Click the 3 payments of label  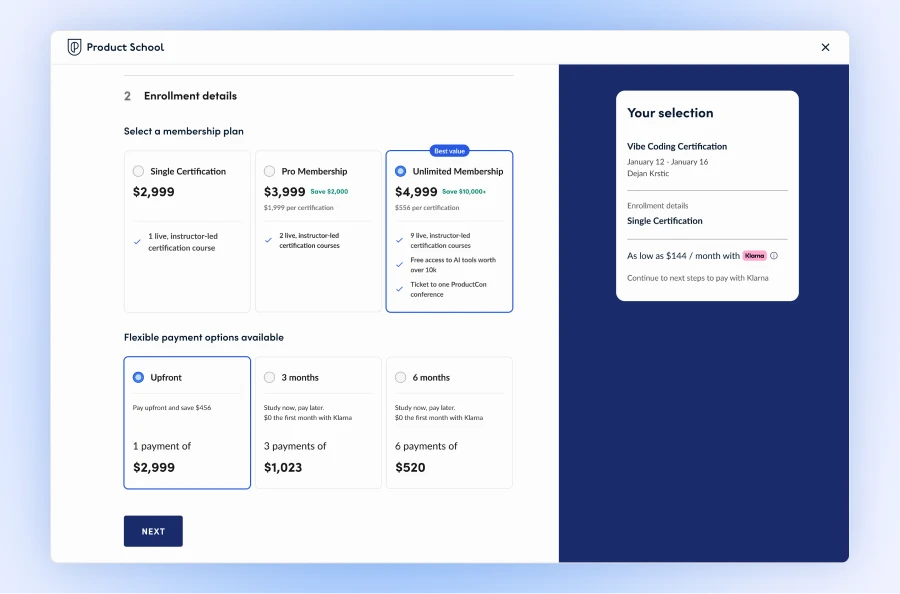pos(295,446)
